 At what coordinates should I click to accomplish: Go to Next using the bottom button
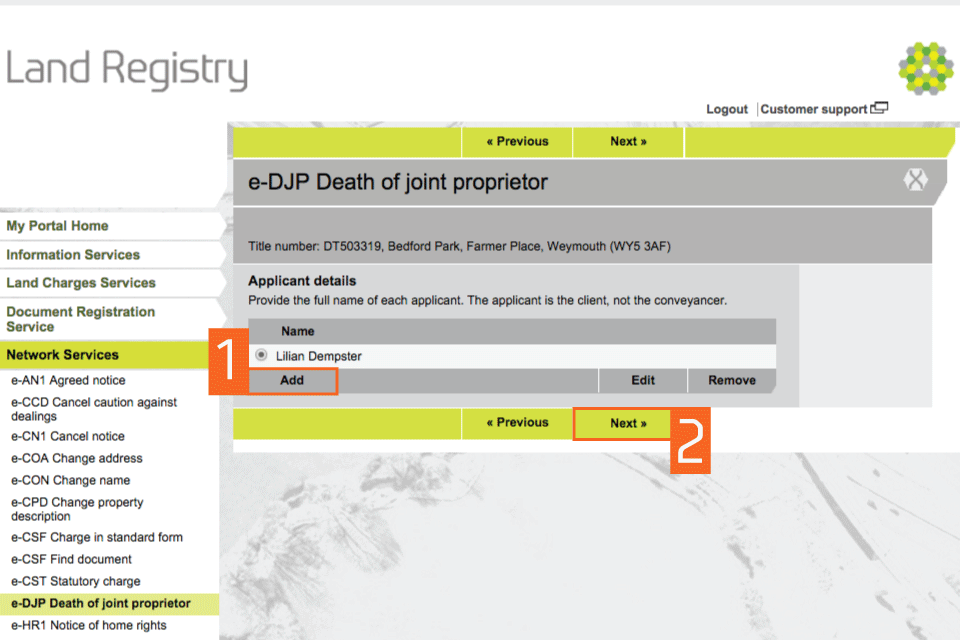coord(628,423)
